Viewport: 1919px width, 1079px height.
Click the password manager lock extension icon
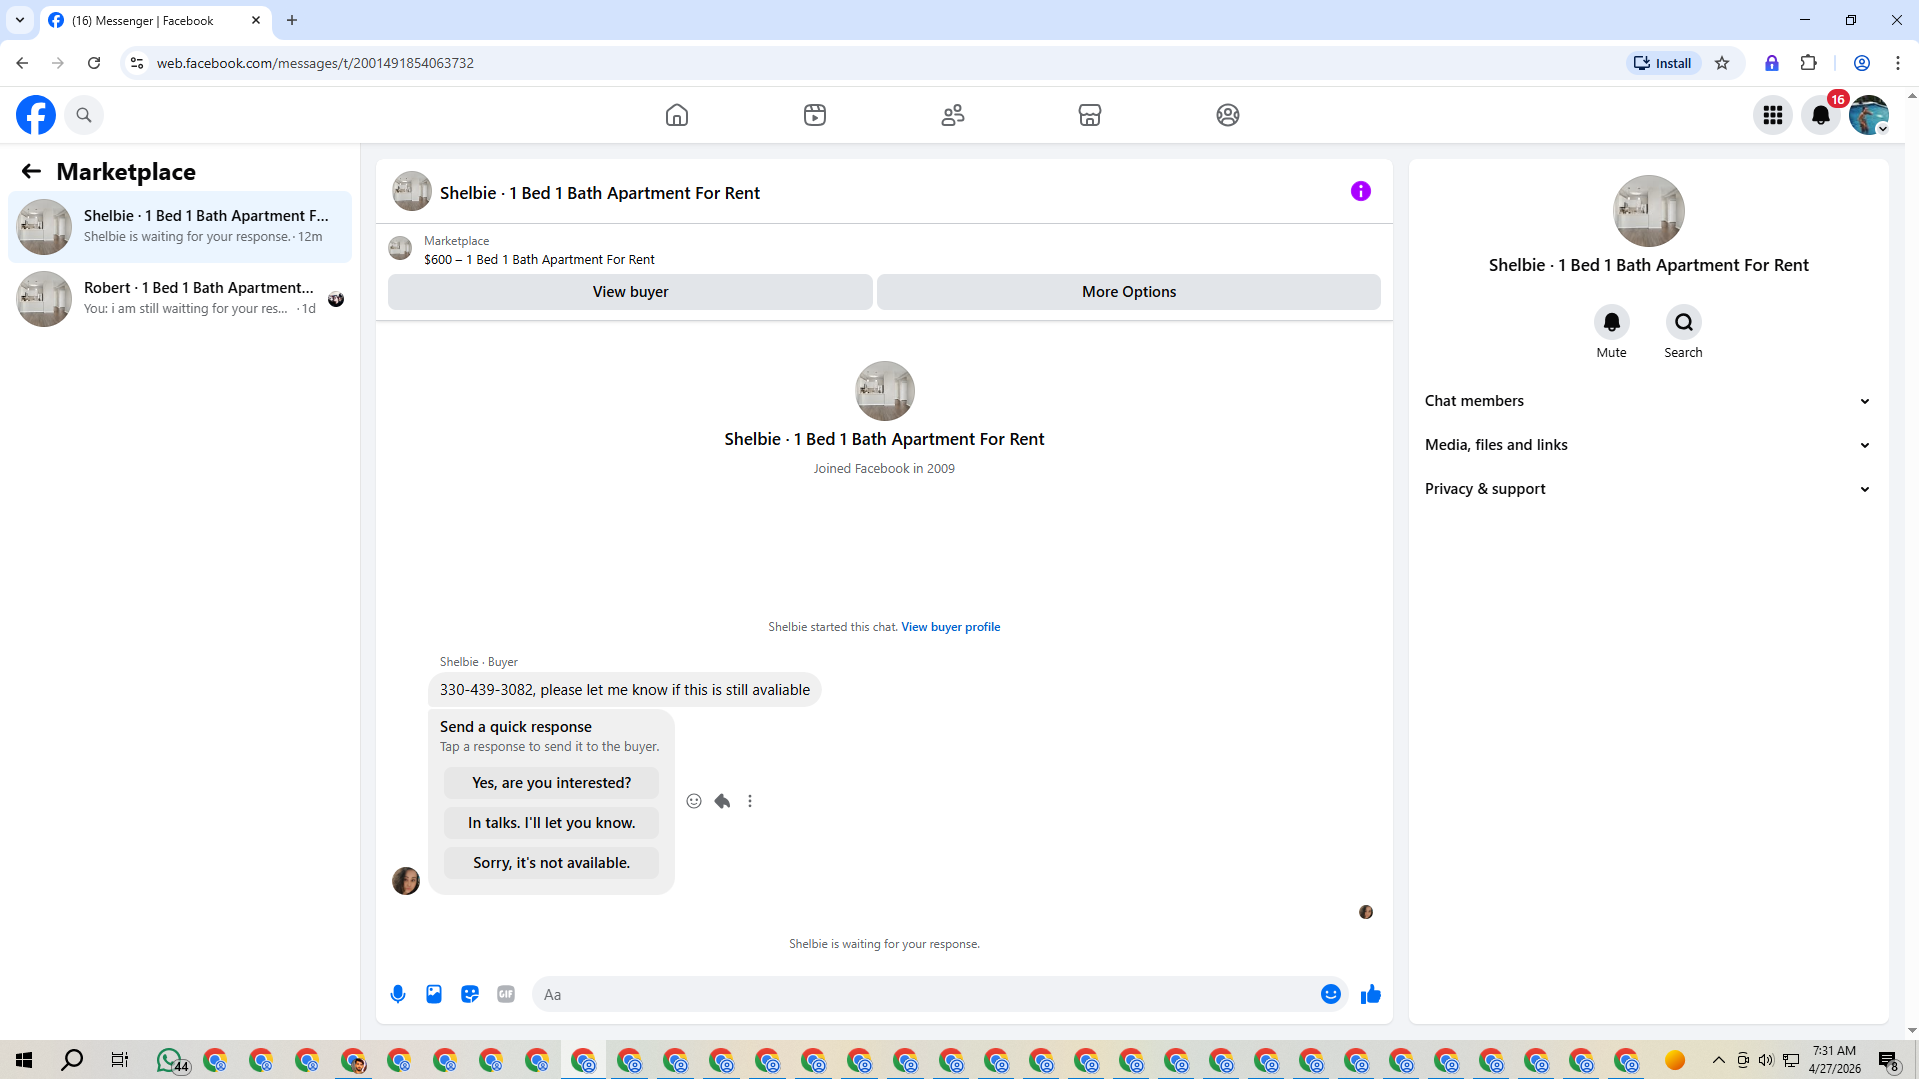(1772, 63)
